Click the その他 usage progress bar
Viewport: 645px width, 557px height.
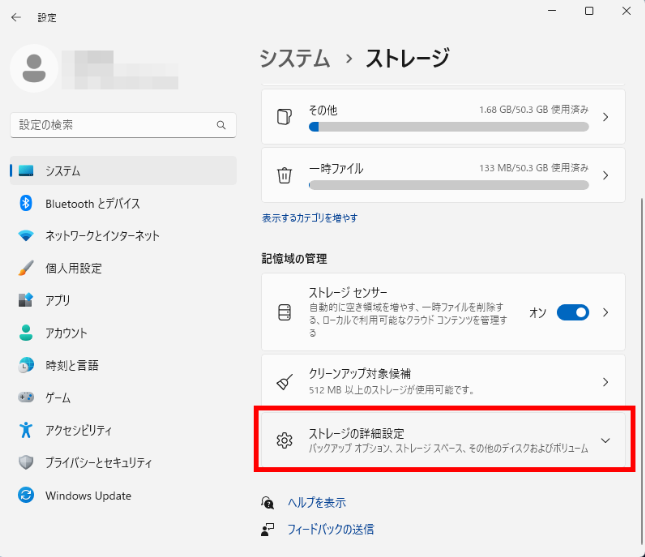449,127
